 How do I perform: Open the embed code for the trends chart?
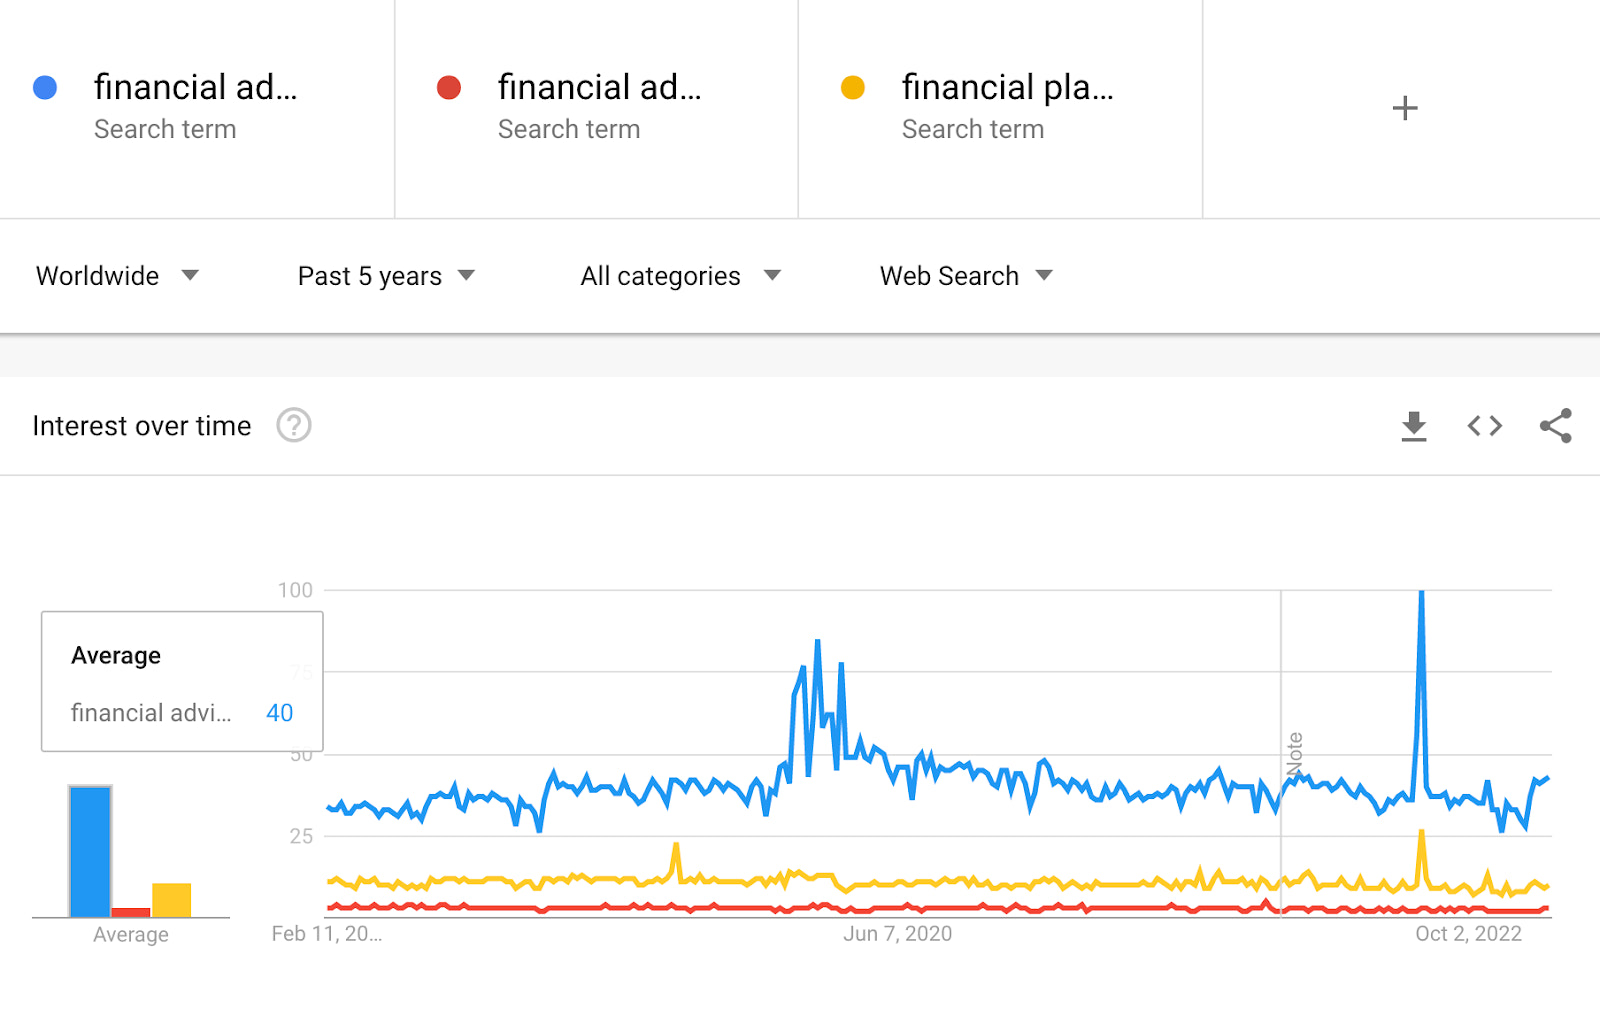(1483, 425)
